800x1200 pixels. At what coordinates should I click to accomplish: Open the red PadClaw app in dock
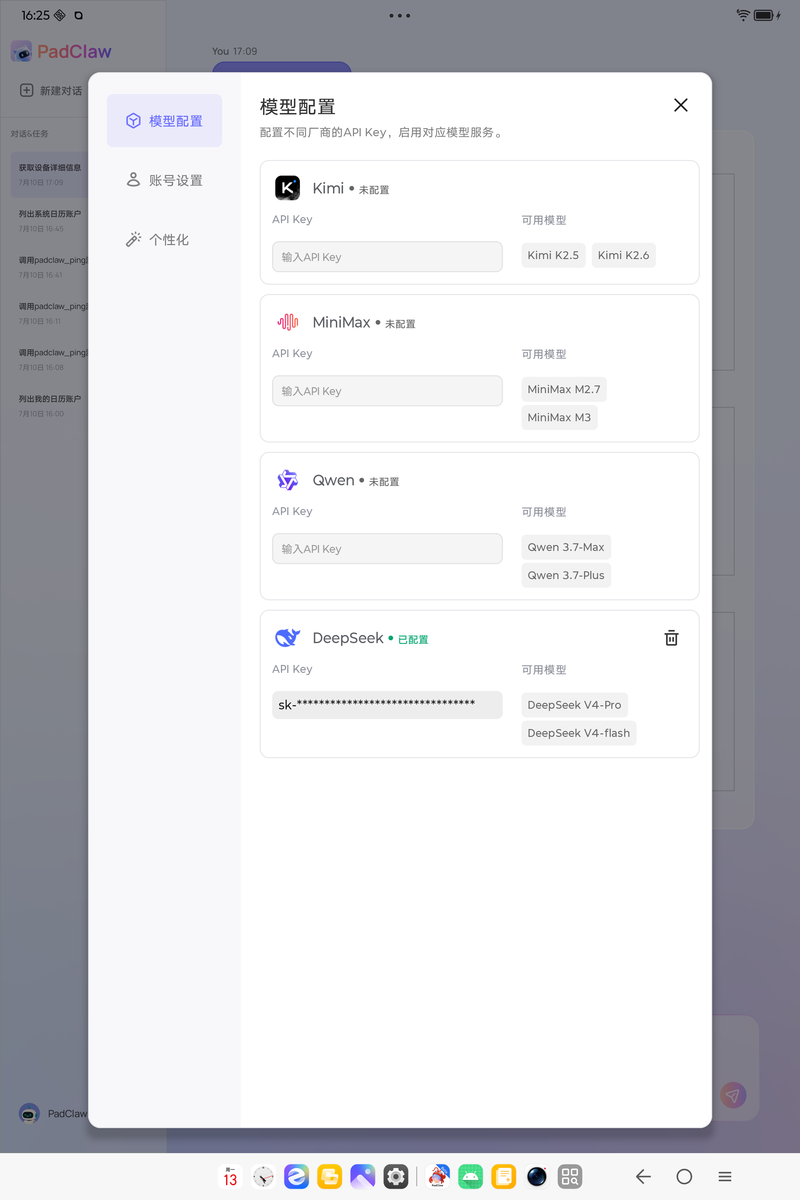click(438, 1177)
